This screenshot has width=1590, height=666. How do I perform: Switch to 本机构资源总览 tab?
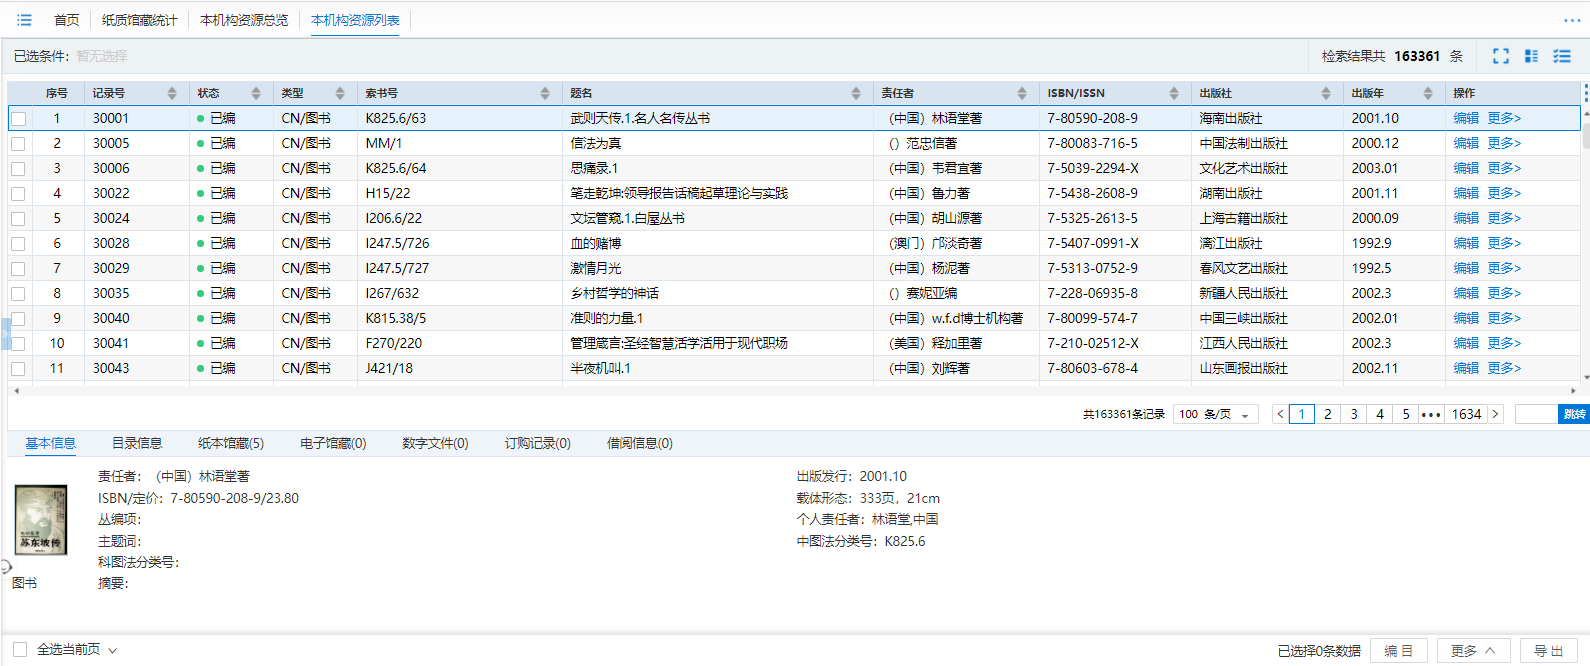(x=244, y=20)
